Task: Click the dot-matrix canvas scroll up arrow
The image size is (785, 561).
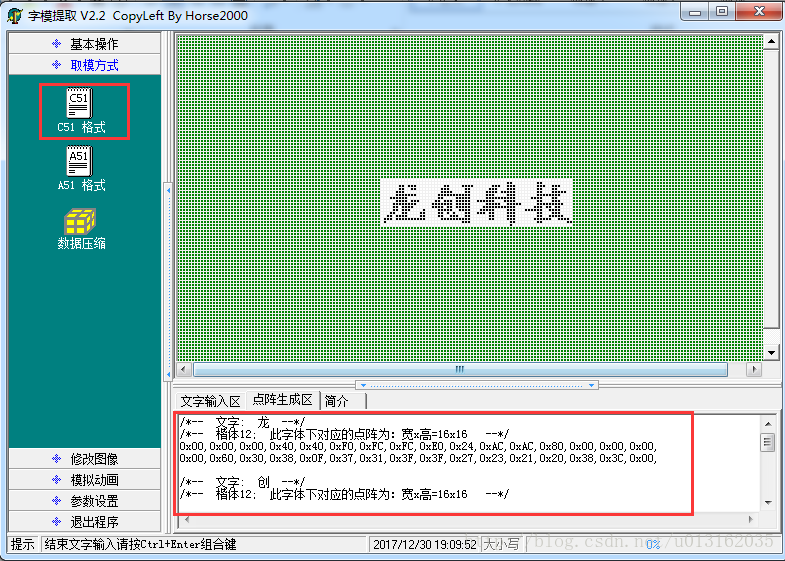Action: 771,42
